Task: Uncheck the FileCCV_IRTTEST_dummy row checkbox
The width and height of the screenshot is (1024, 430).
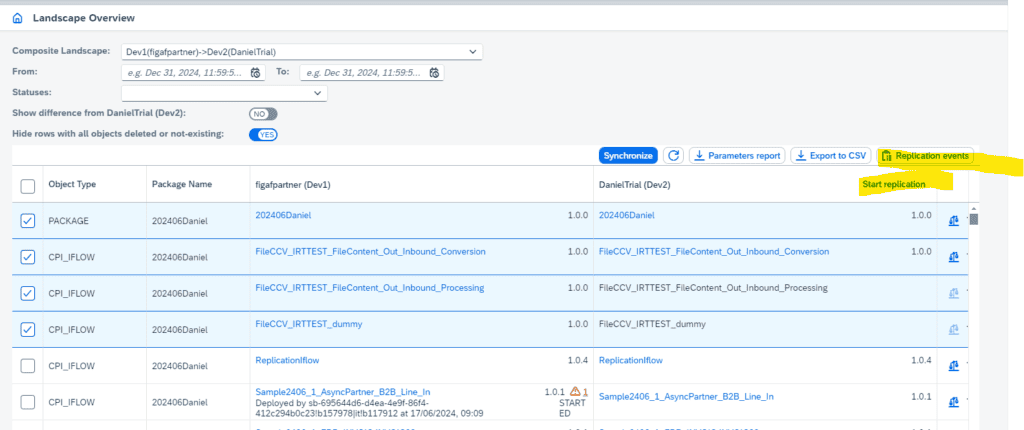Action: (27, 329)
